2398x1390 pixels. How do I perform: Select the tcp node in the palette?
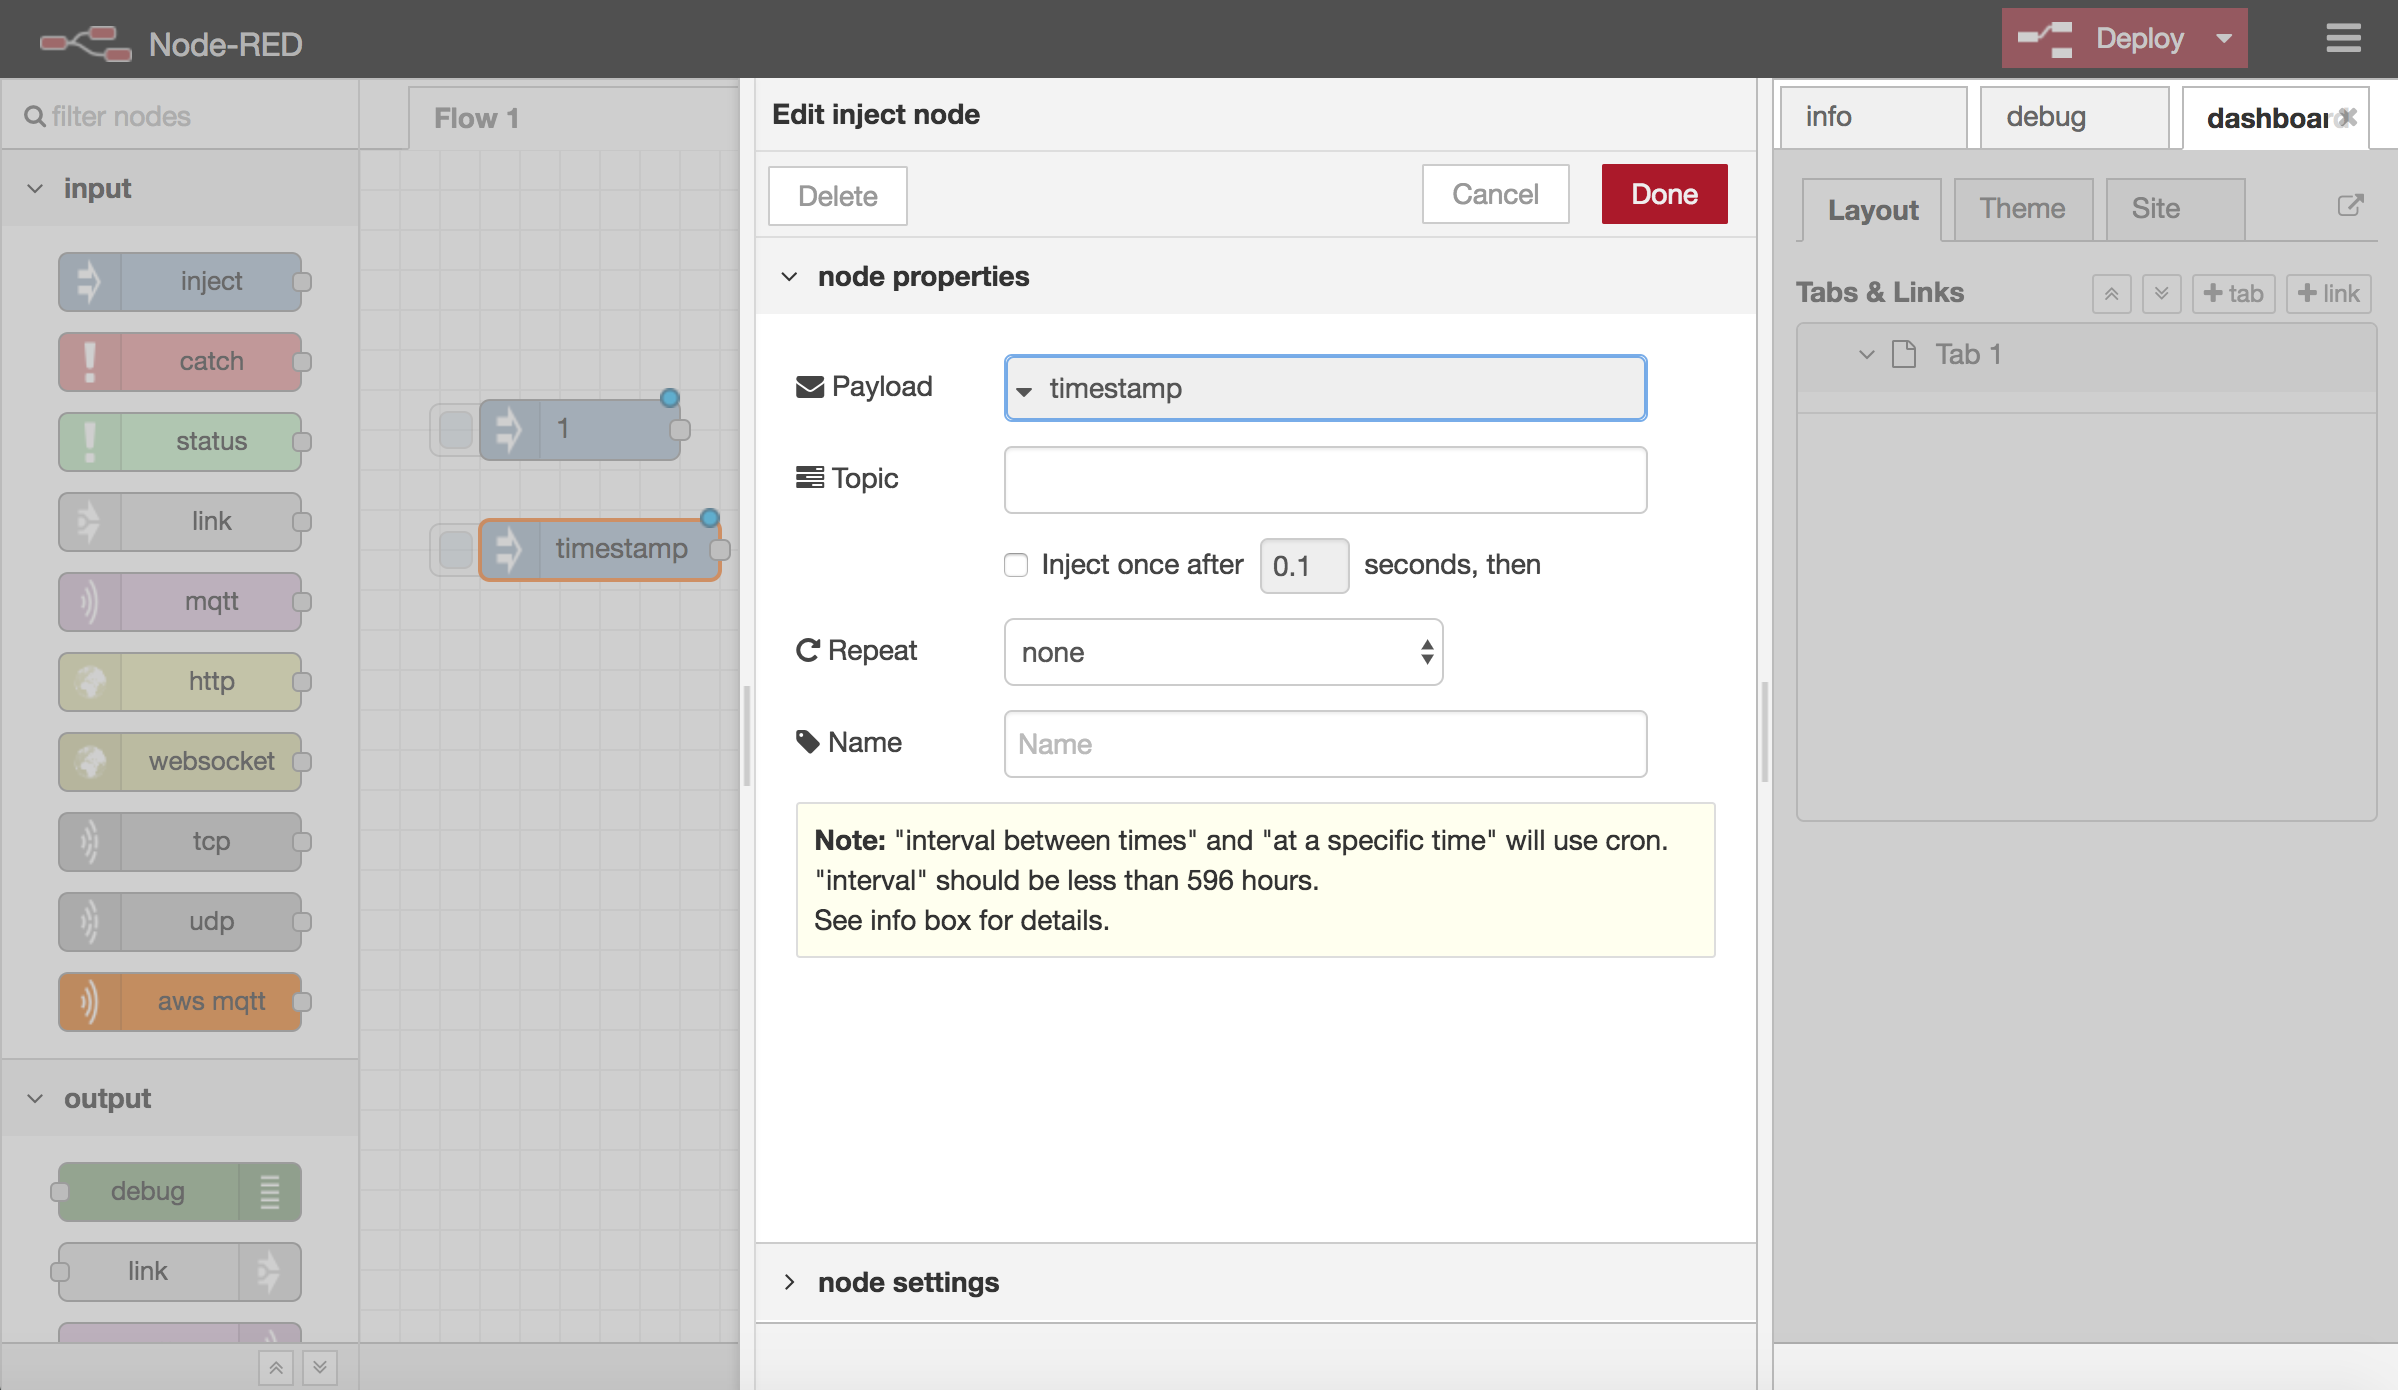180,841
